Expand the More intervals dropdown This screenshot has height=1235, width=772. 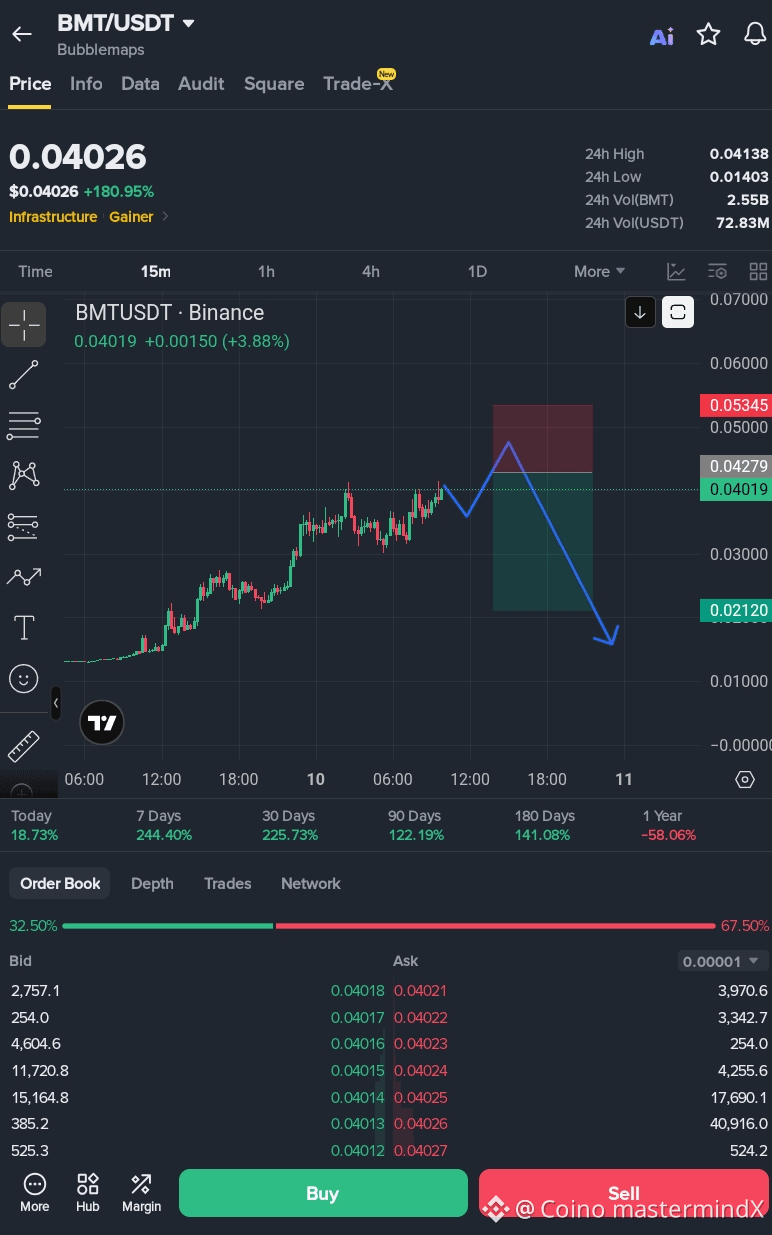click(x=599, y=272)
